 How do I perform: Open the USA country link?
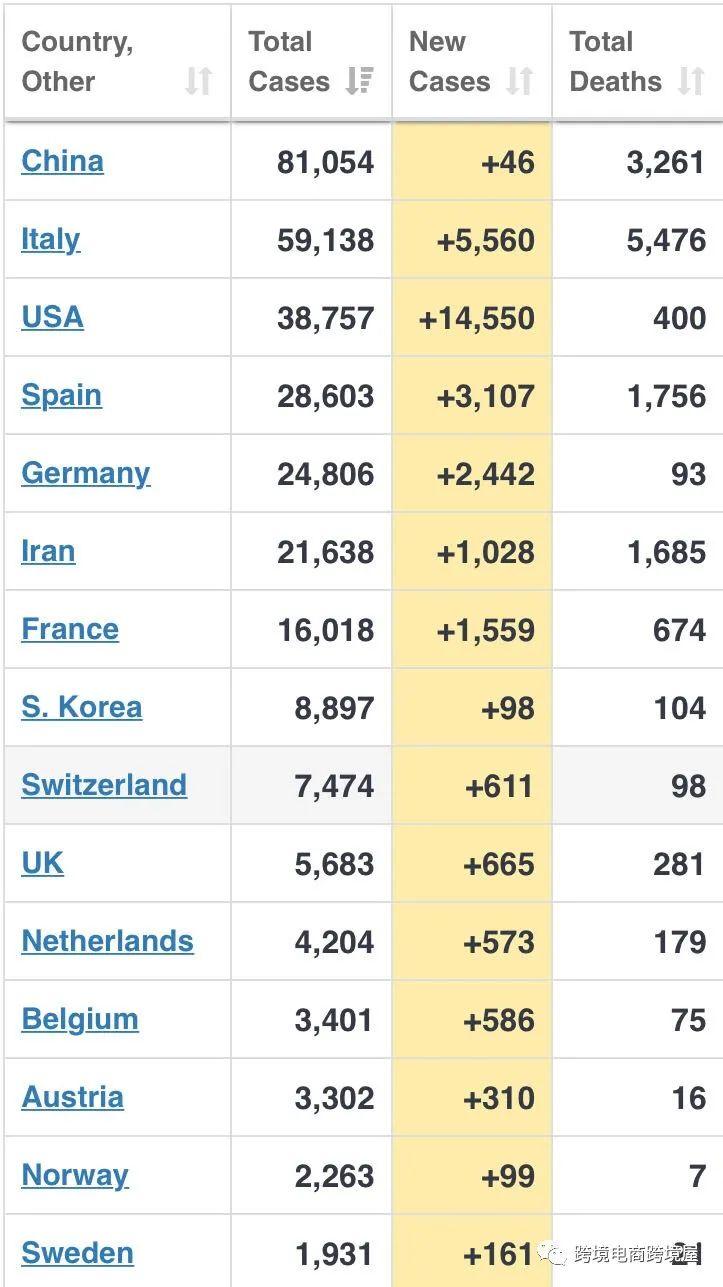(52, 317)
